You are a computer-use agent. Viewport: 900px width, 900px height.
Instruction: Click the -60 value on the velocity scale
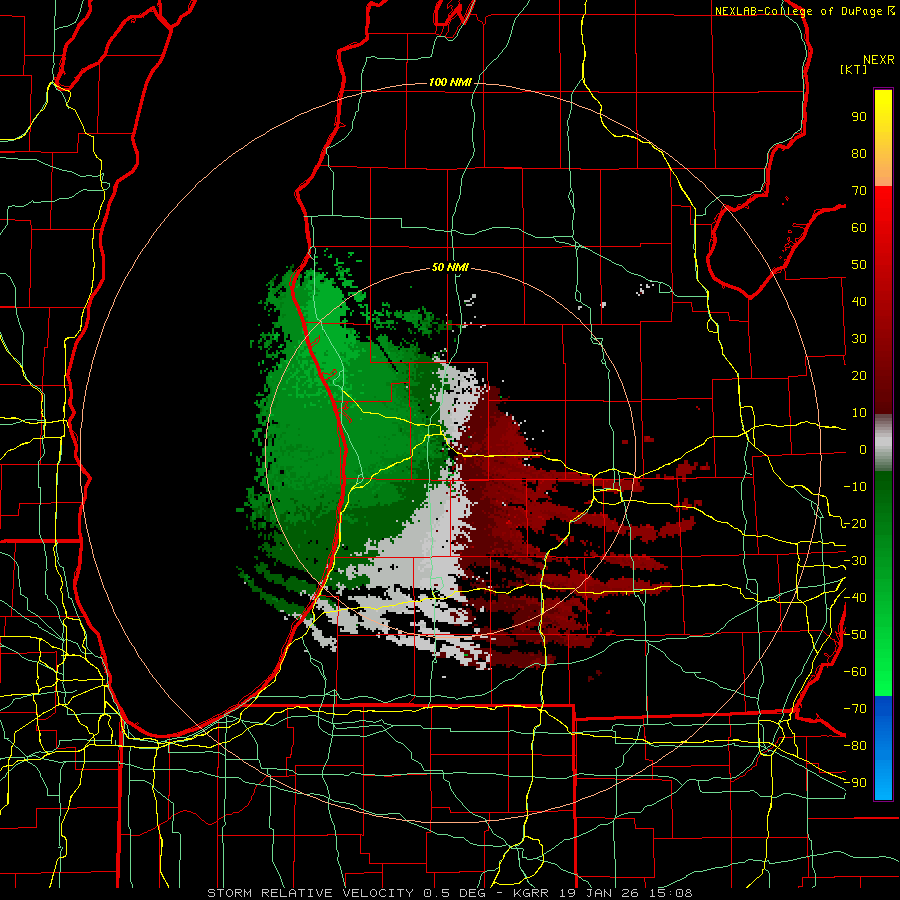855,672
